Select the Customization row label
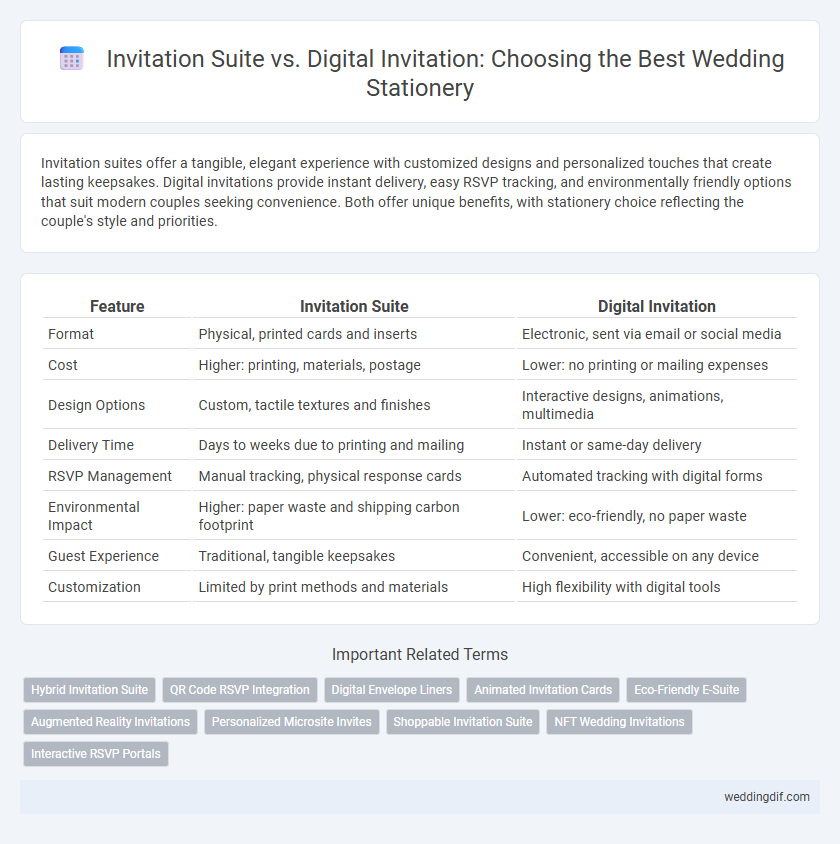The width and height of the screenshot is (840, 844). tap(94, 587)
